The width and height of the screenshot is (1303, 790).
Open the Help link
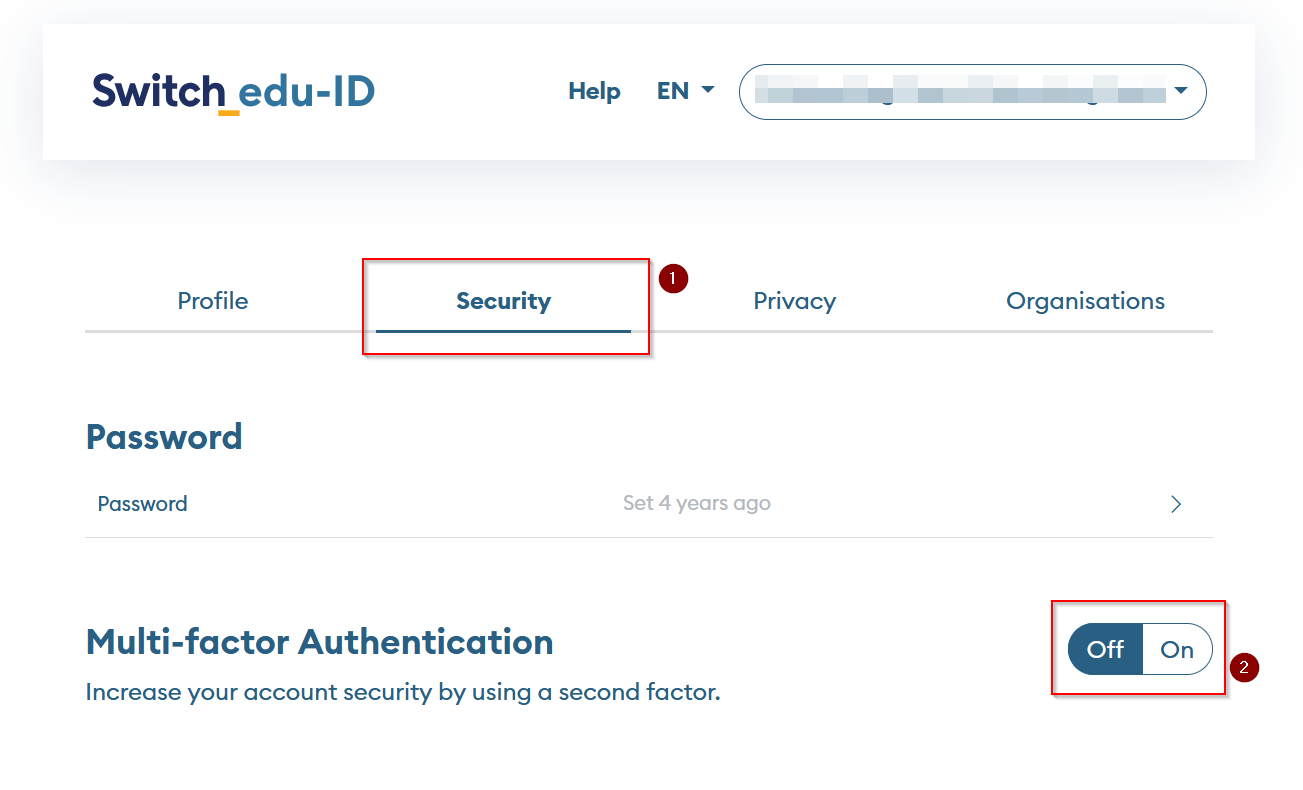point(594,91)
